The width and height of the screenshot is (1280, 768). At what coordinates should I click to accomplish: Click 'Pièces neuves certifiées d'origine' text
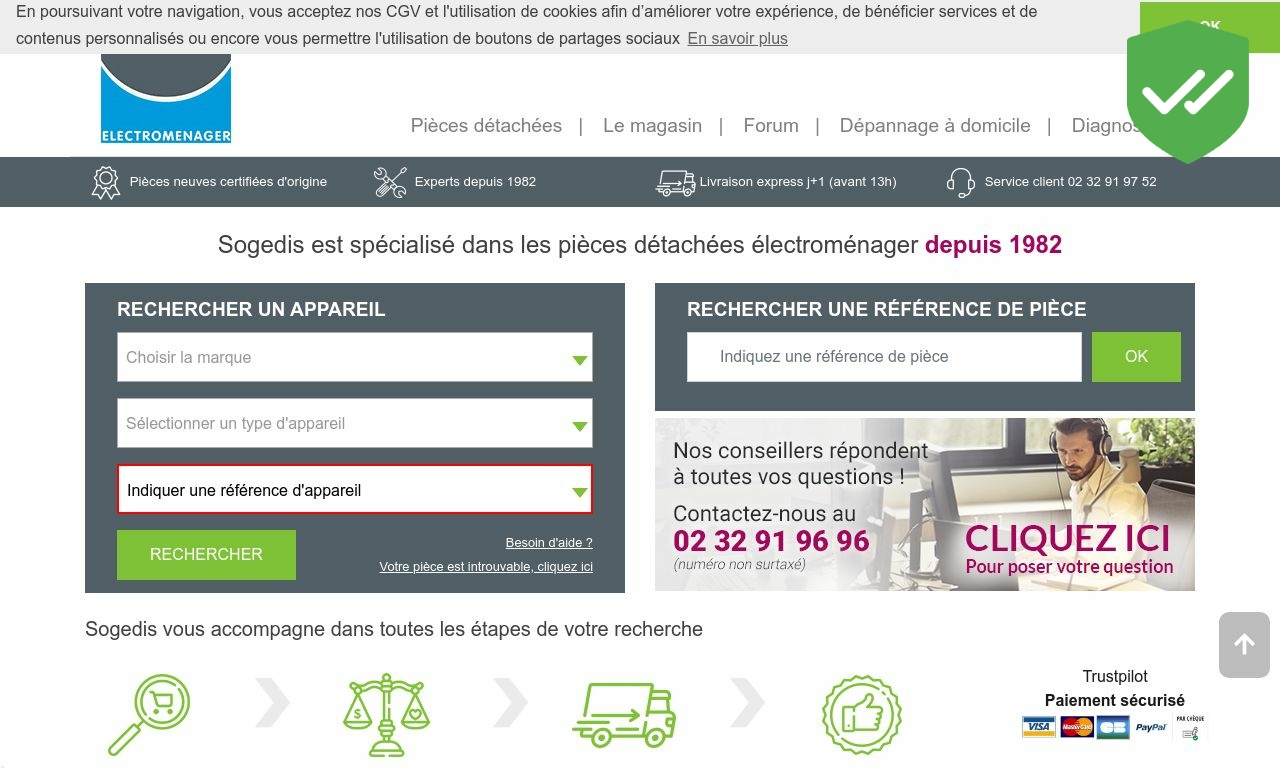228,182
